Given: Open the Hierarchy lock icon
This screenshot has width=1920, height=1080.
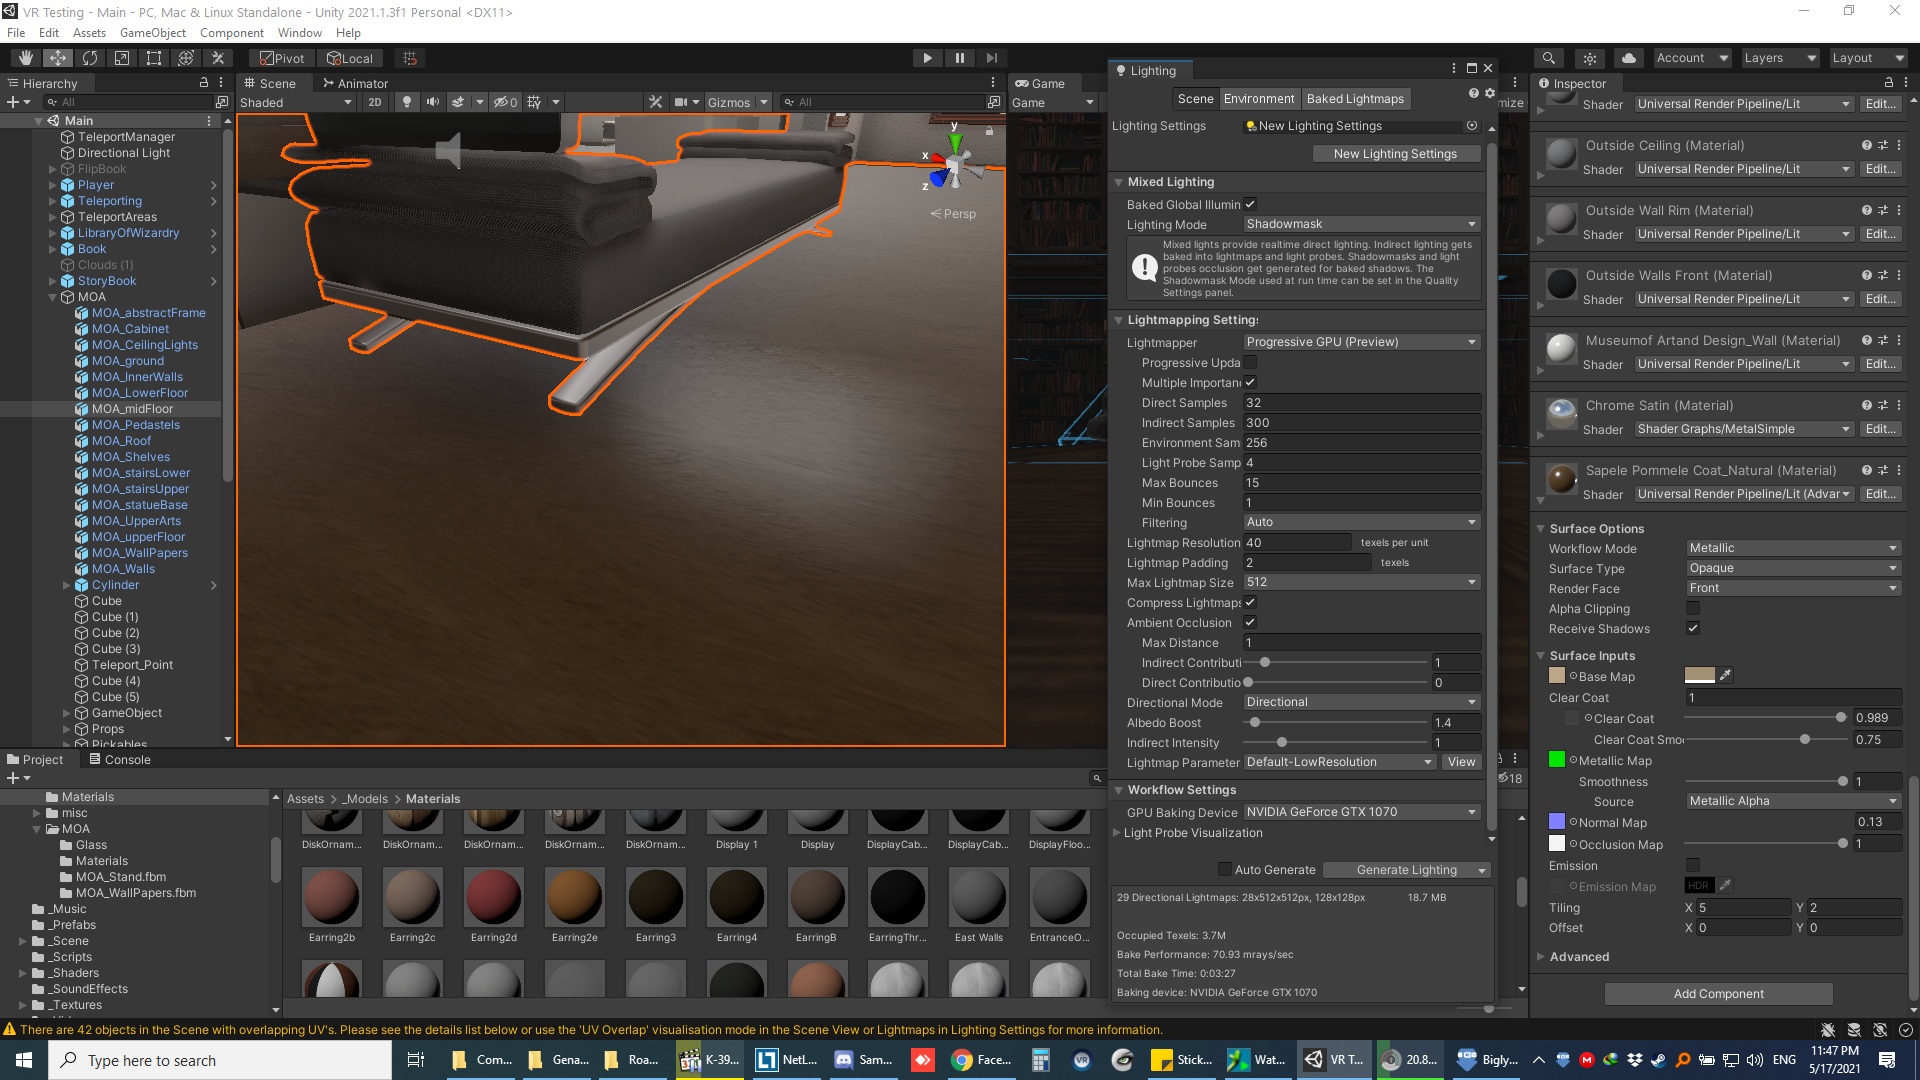Looking at the screenshot, I should coord(203,83).
